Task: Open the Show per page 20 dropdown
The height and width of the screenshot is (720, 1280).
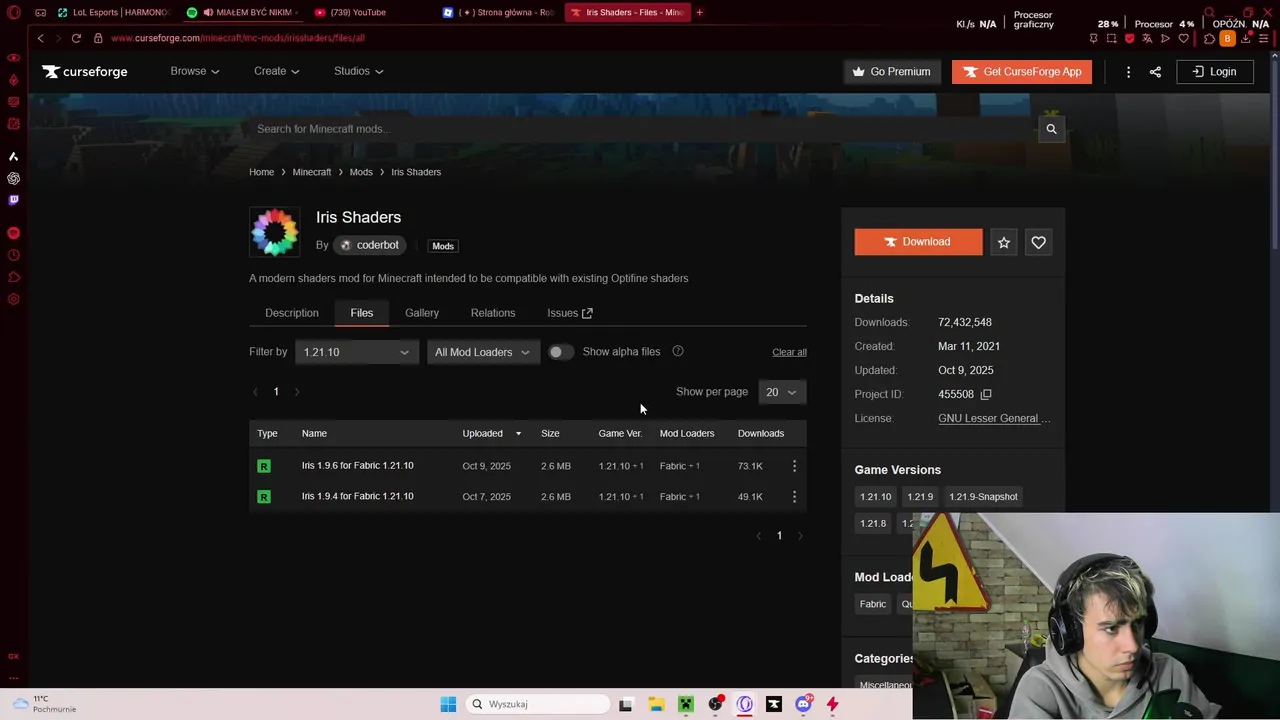Action: pos(782,392)
